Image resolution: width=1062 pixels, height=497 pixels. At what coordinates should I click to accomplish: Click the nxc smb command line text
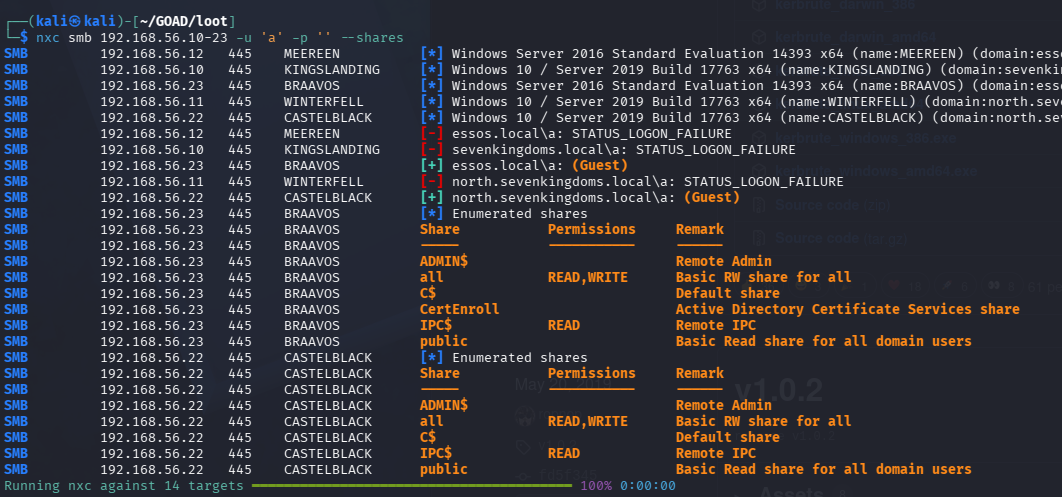click(x=219, y=37)
